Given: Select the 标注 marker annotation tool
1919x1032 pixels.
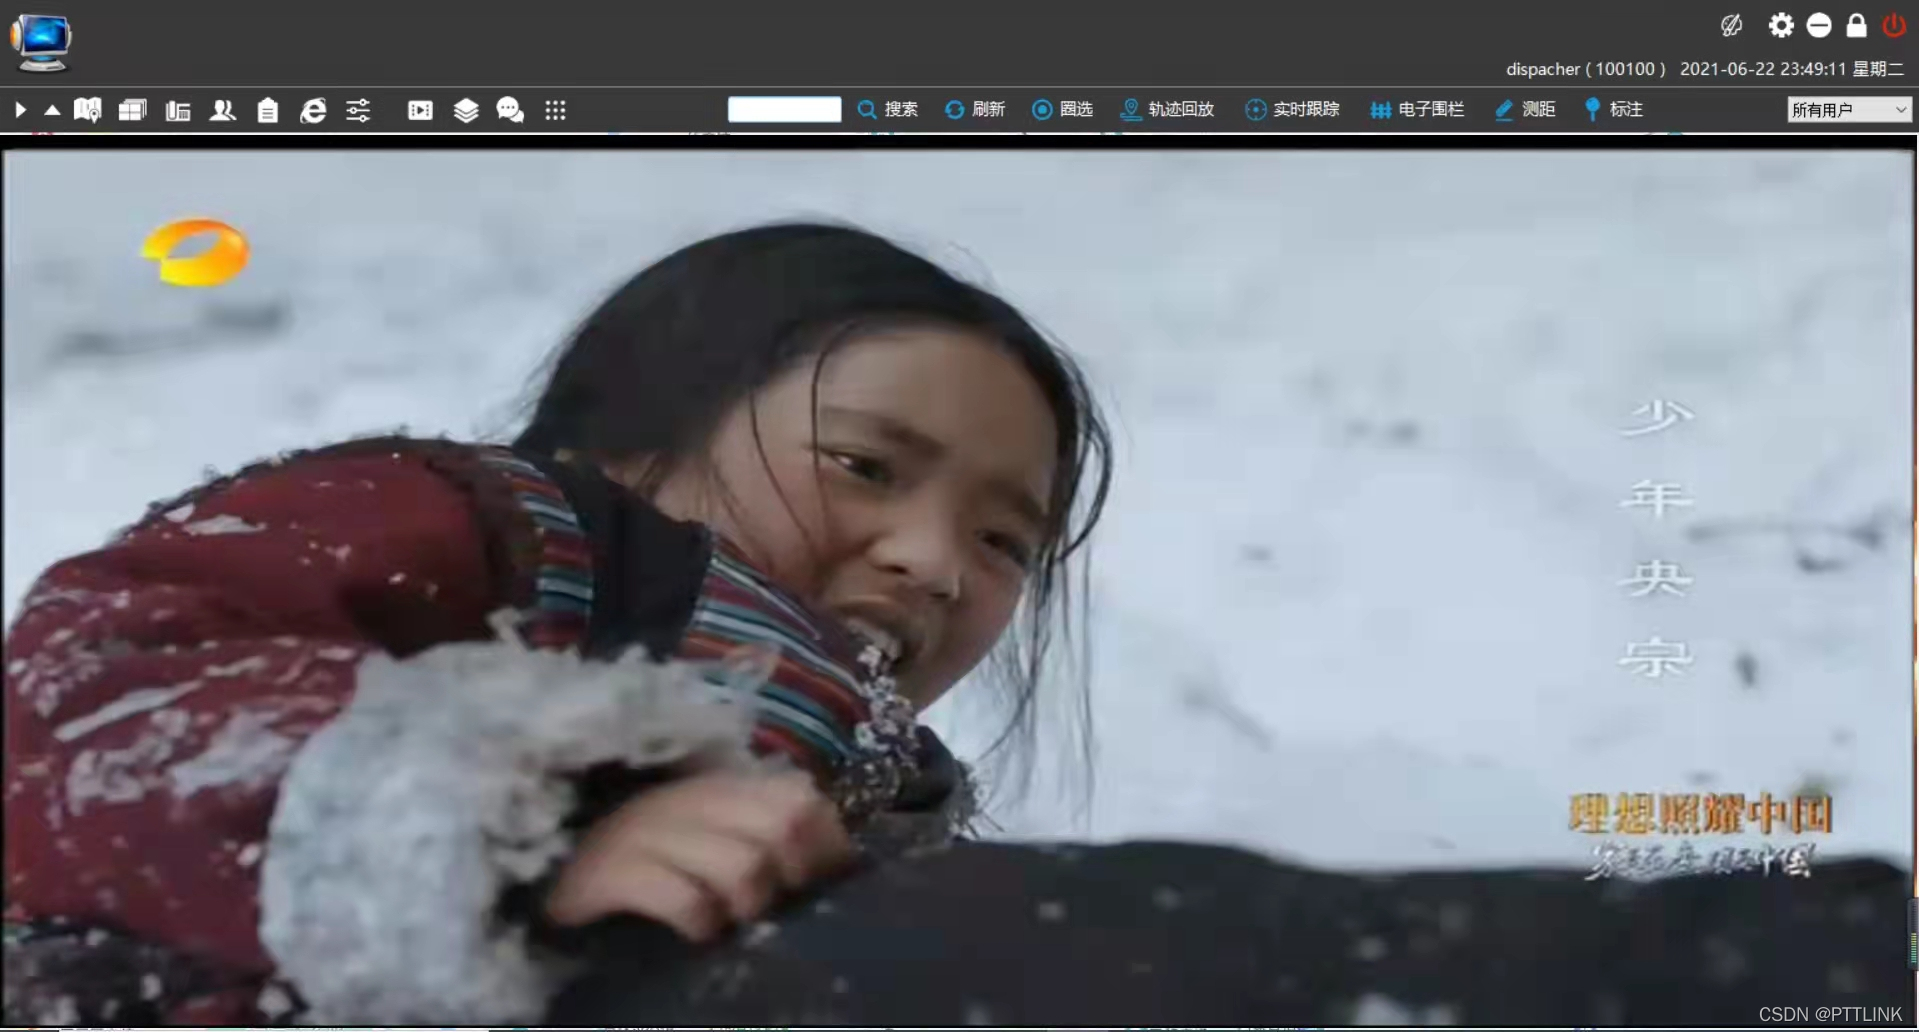Looking at the screenshot, I should tap(1613, 109).
